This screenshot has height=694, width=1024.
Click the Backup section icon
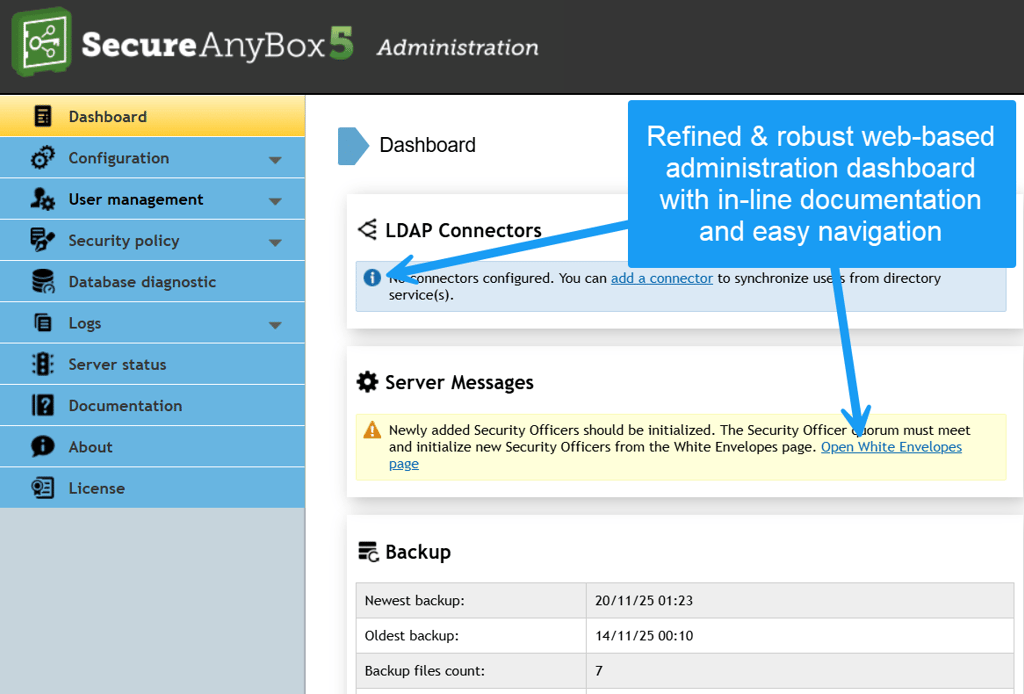368,552
